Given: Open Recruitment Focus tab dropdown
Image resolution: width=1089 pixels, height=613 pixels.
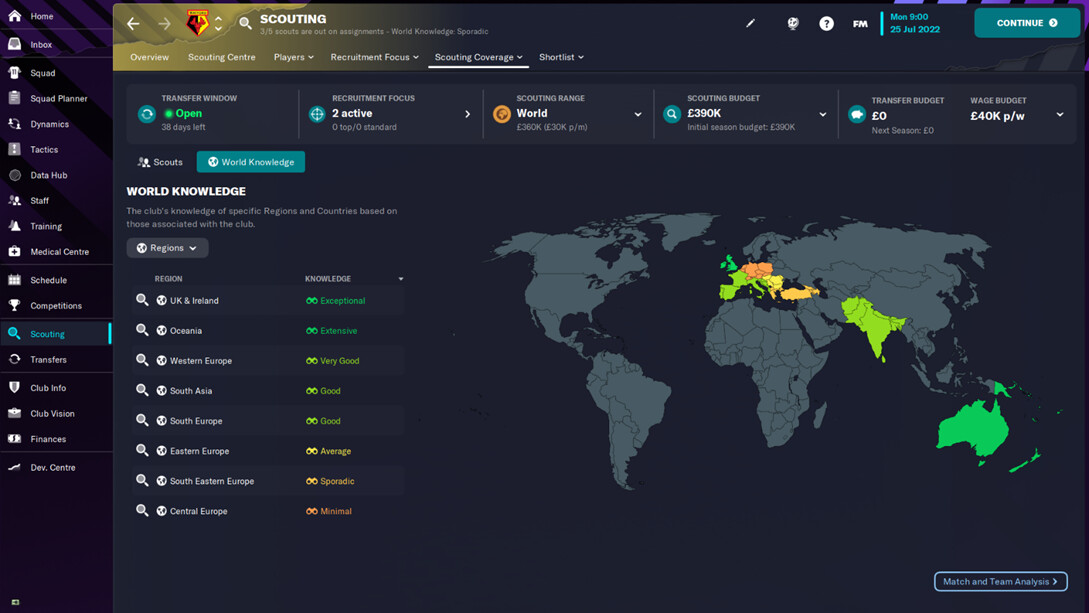Looking at the screenshot, I should click(x=374, y=57).
